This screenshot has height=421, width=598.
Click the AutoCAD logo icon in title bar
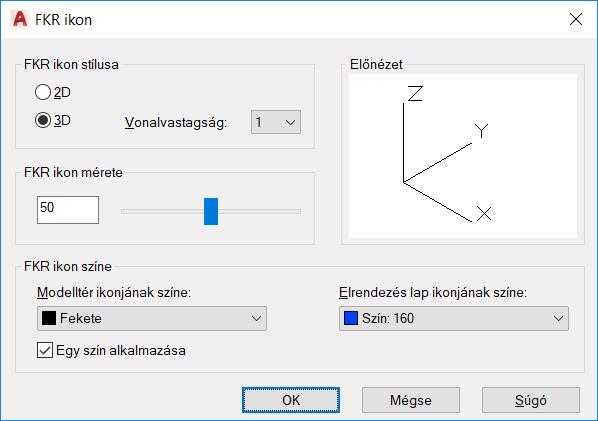click(x=20, y=19)
